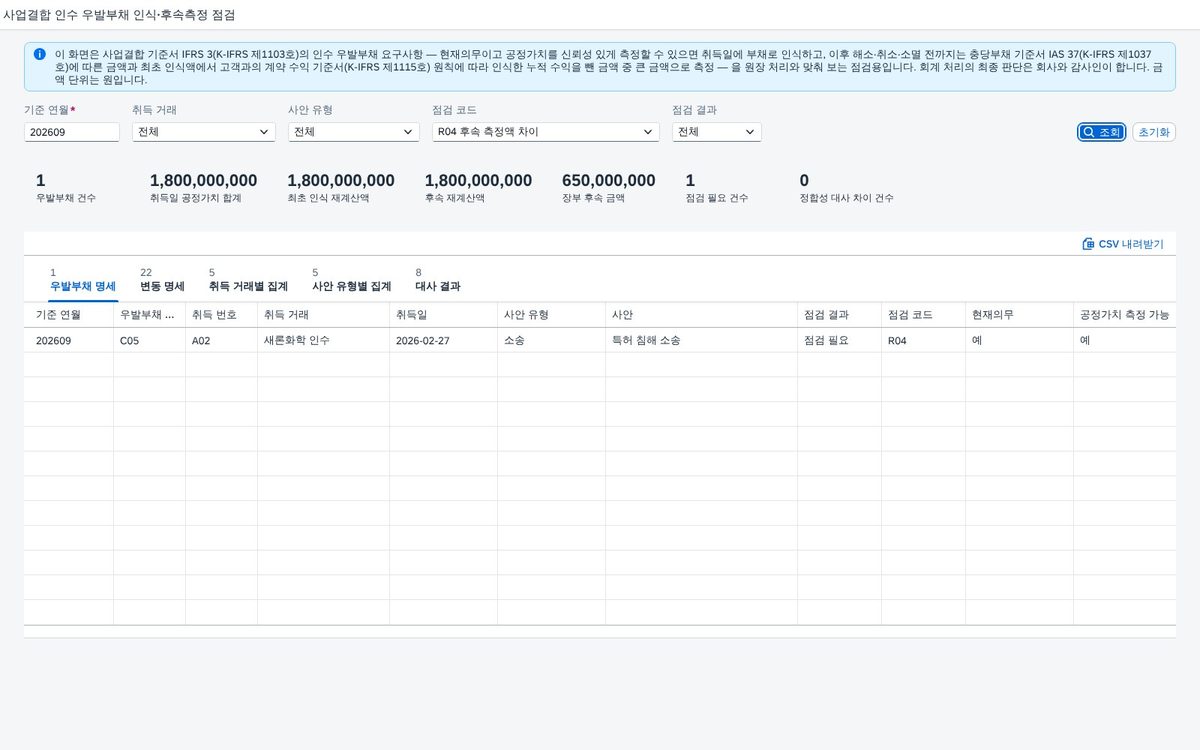Click the 공정가치 측정 가능 column header

pyautogui.click(x=1124, y=315)
